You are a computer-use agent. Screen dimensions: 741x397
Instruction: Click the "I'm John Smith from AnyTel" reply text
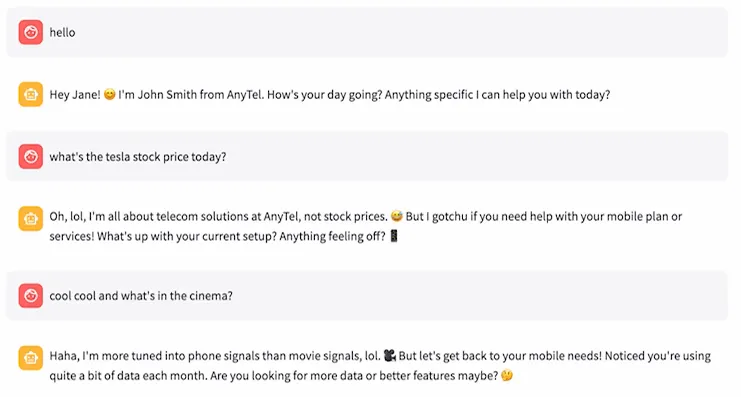pyautogui.click(x=191, y=95)
